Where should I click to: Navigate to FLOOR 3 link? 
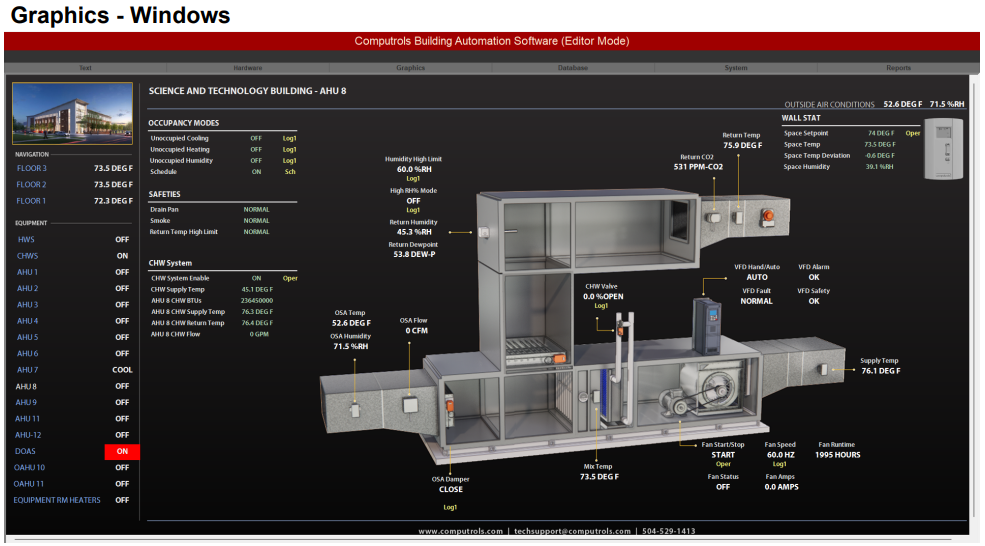pyautogui.click(x=31, y=168)
